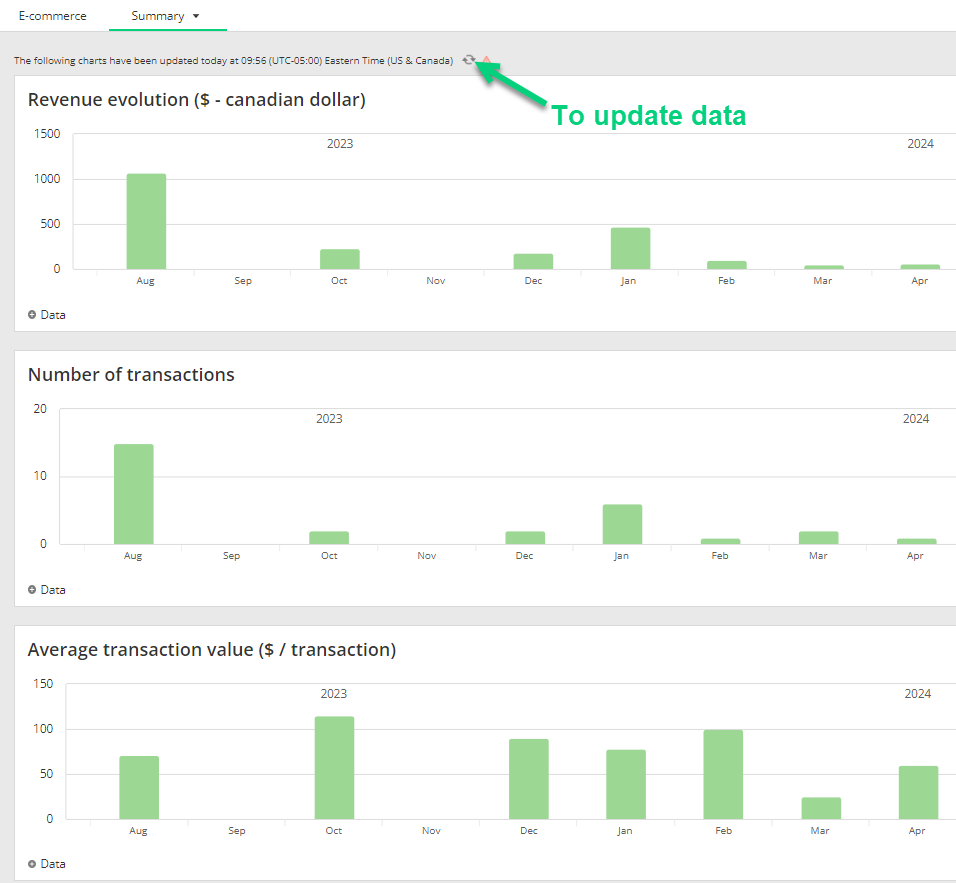Click the Sep label in Number of transactions chart
956x883 pixels.
pyautogui.click(x=231, y=556)
